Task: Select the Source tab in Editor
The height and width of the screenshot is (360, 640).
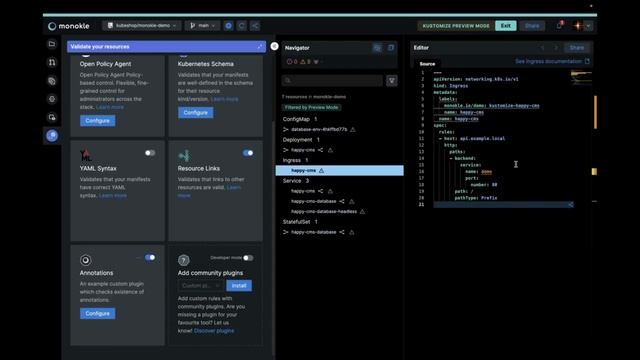Action: click(427, 64)
